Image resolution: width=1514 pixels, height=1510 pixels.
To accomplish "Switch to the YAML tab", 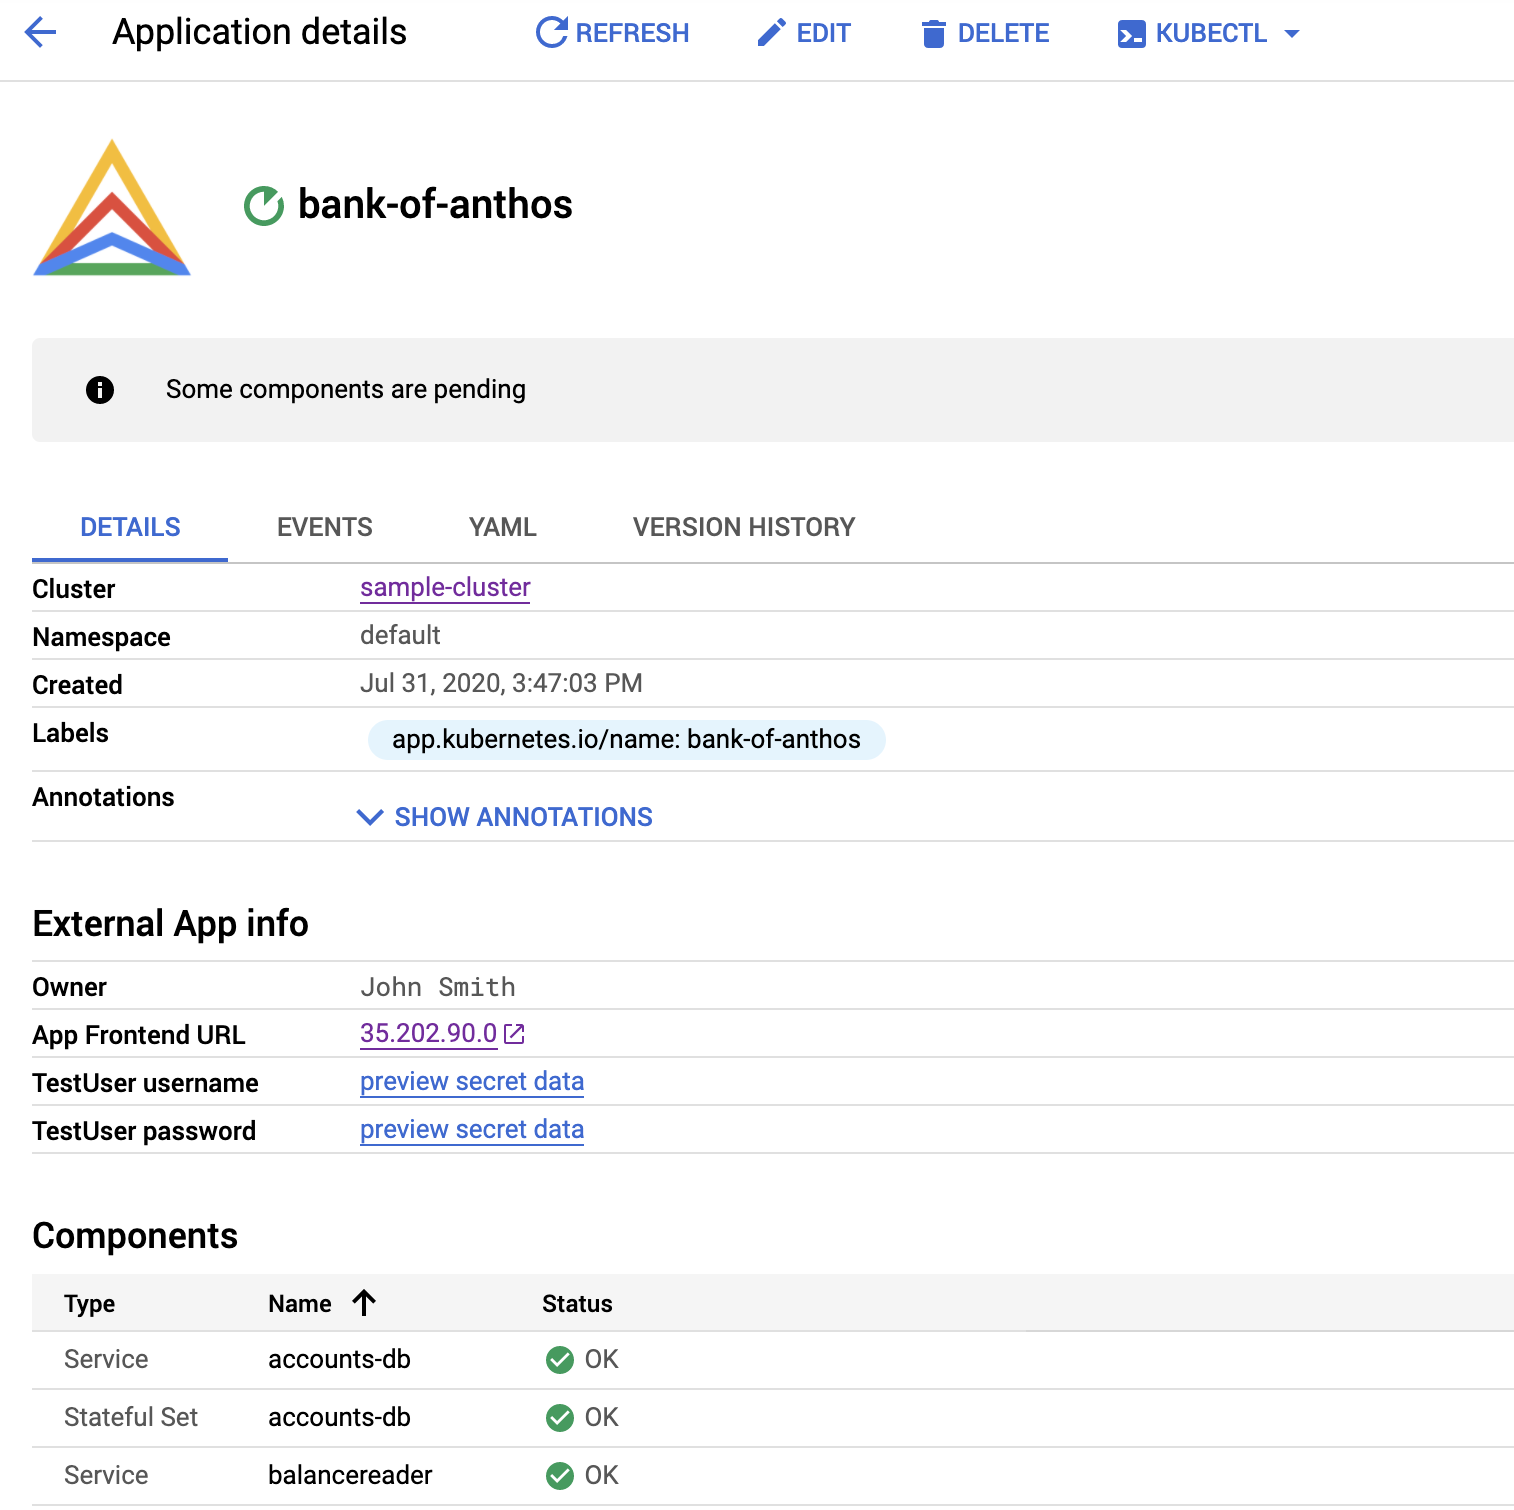I will click(501, 527).
